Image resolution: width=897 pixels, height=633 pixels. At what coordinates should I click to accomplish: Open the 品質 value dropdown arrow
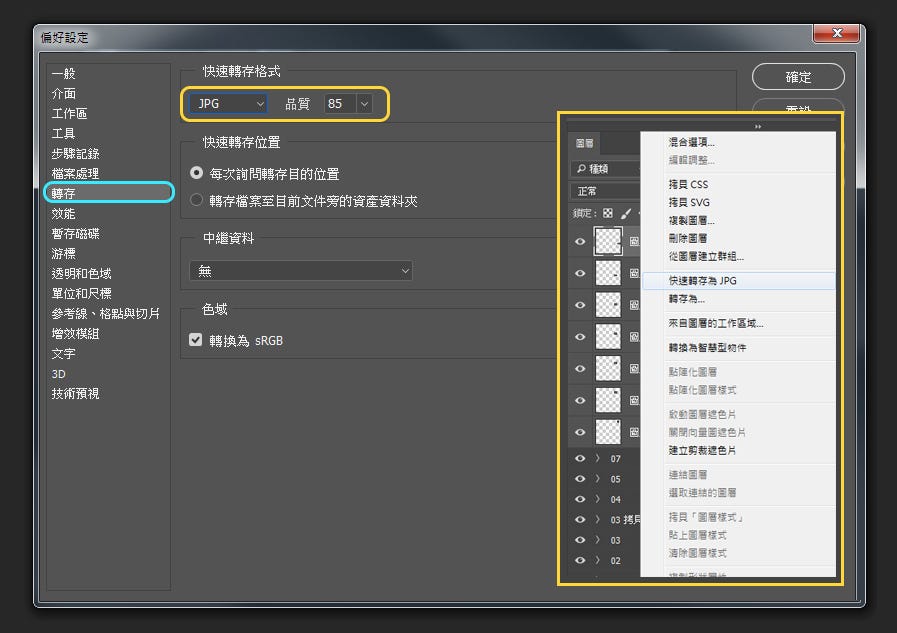(x=364, y=103)
